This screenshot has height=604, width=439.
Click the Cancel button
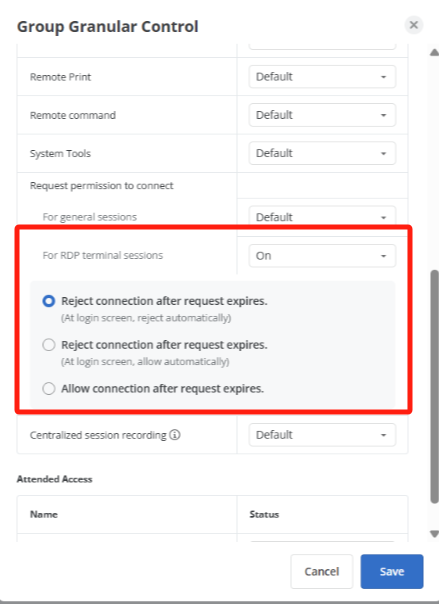coord(322,571)
